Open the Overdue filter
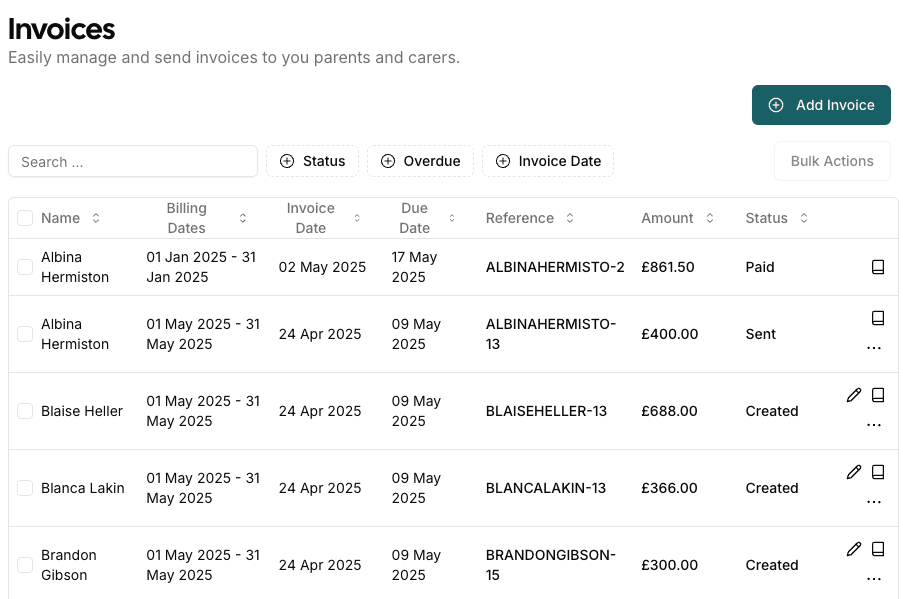This screenshot has height=599, width=903. (x=420, y=161)
